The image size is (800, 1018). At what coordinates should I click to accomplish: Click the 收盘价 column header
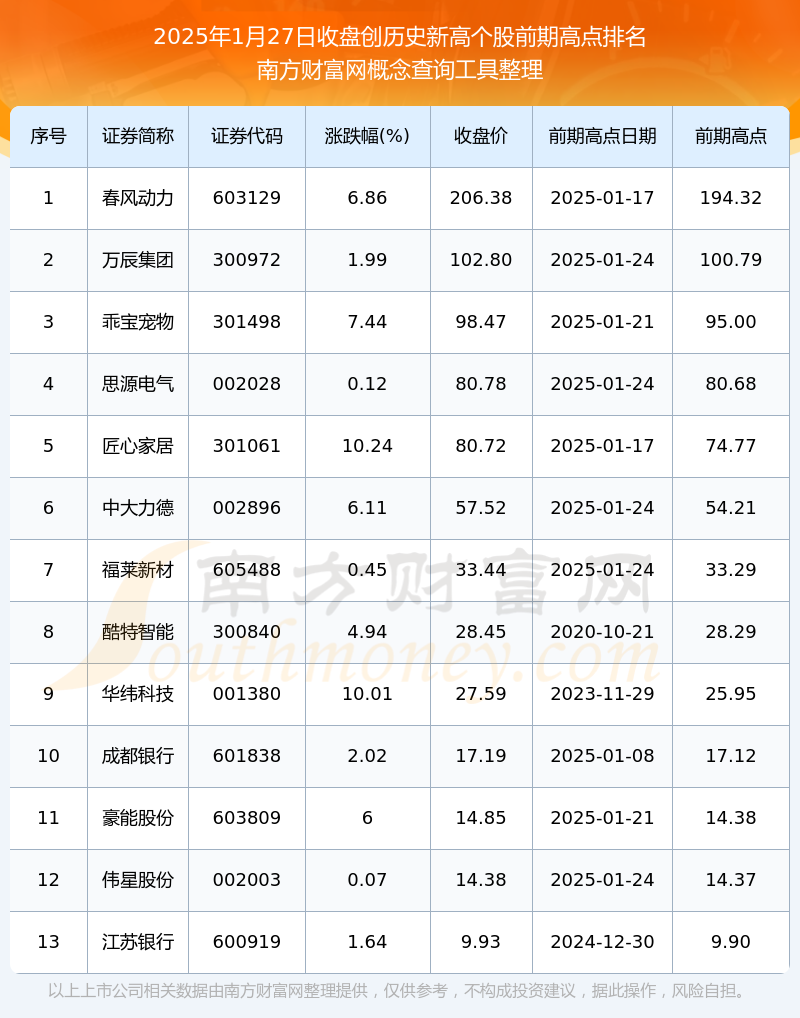(481, 136)
